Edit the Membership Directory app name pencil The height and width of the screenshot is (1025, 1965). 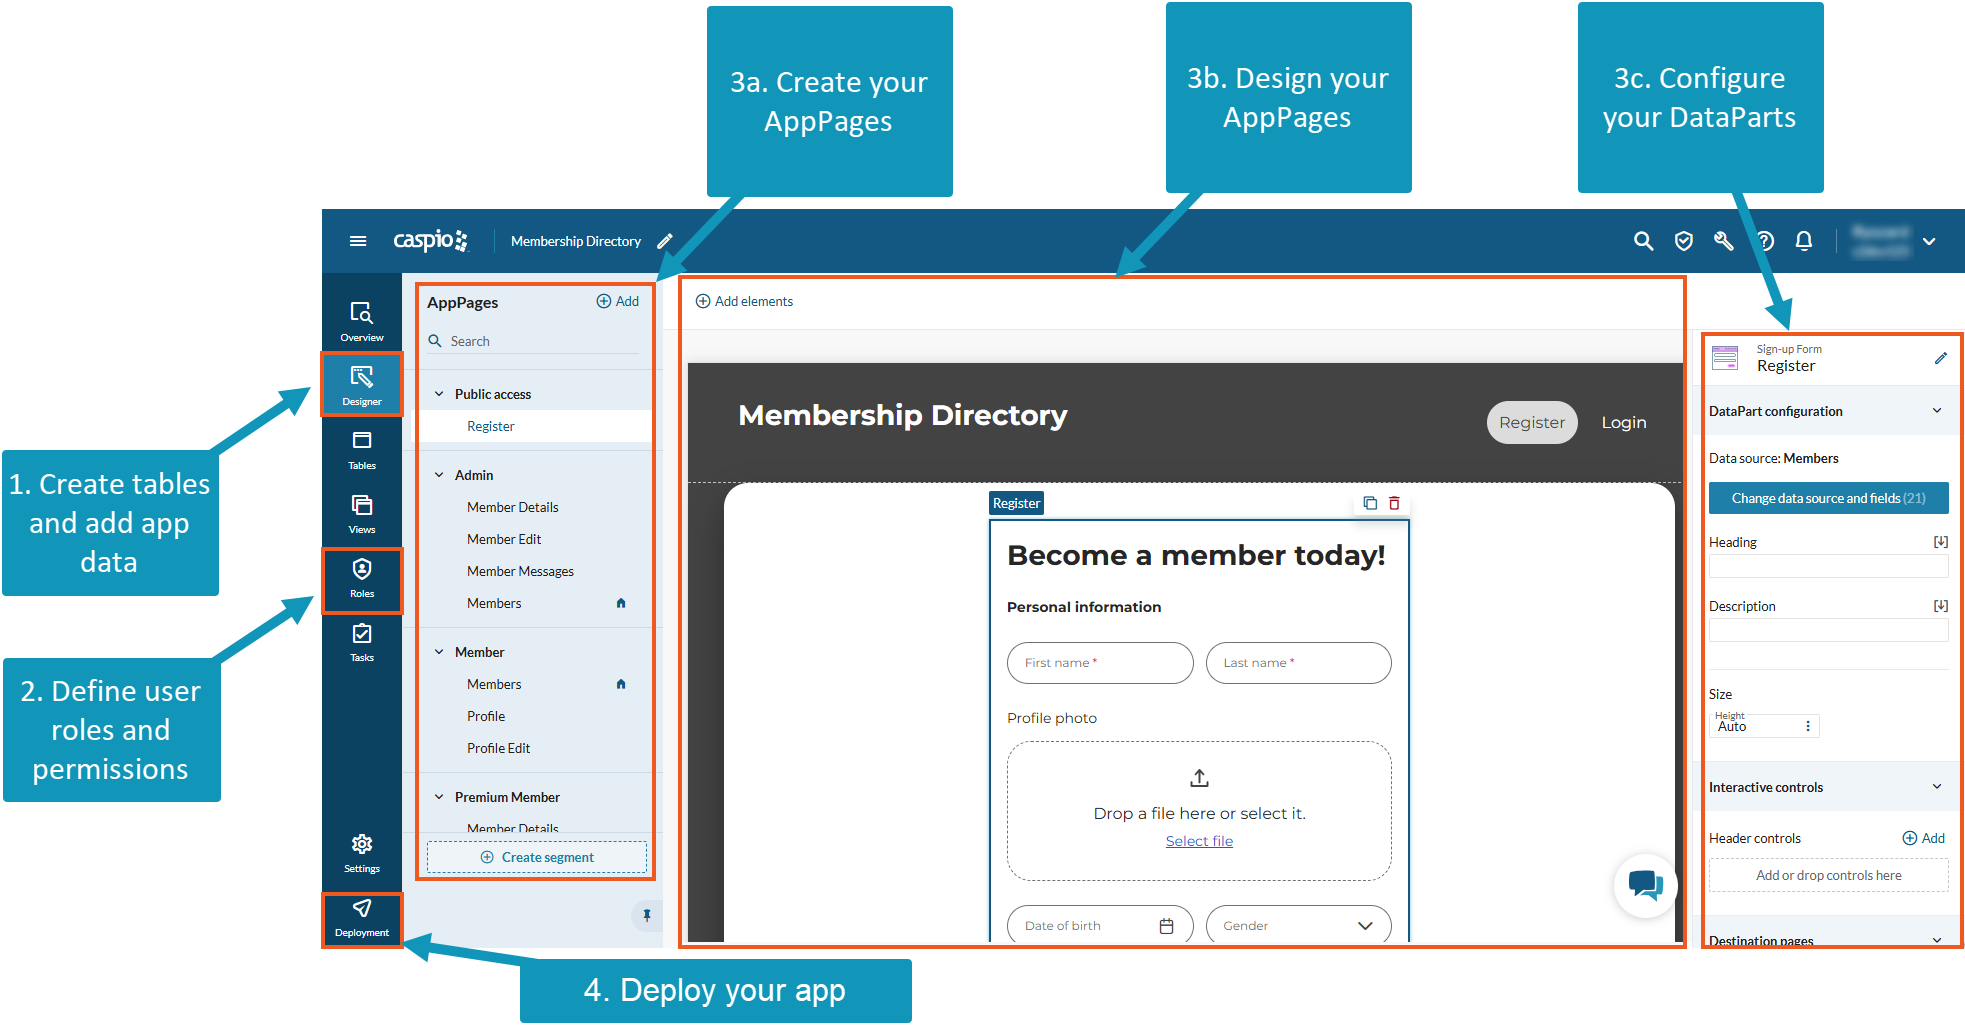coord(665,241)
